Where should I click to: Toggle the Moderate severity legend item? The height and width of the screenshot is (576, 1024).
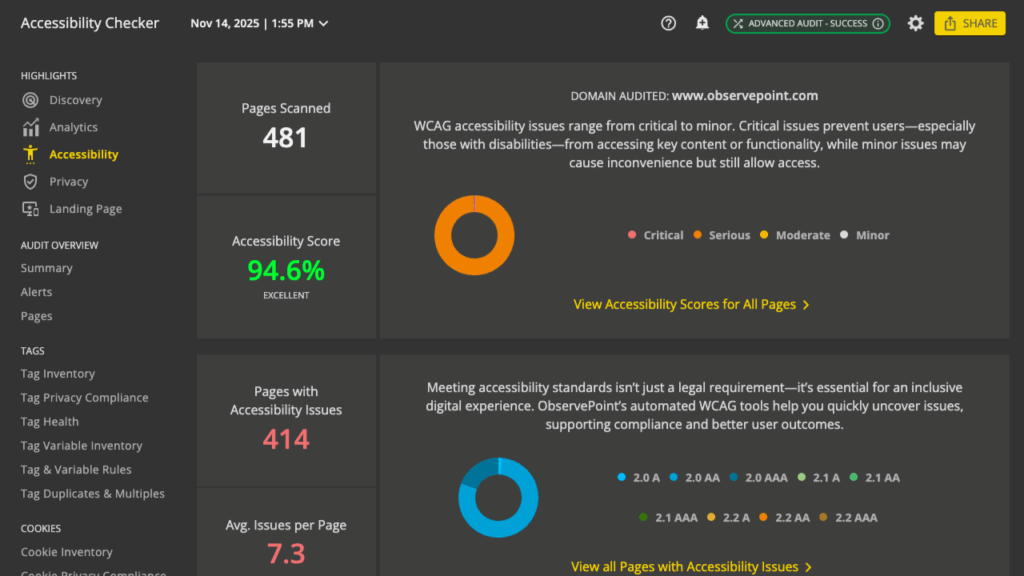795,235
